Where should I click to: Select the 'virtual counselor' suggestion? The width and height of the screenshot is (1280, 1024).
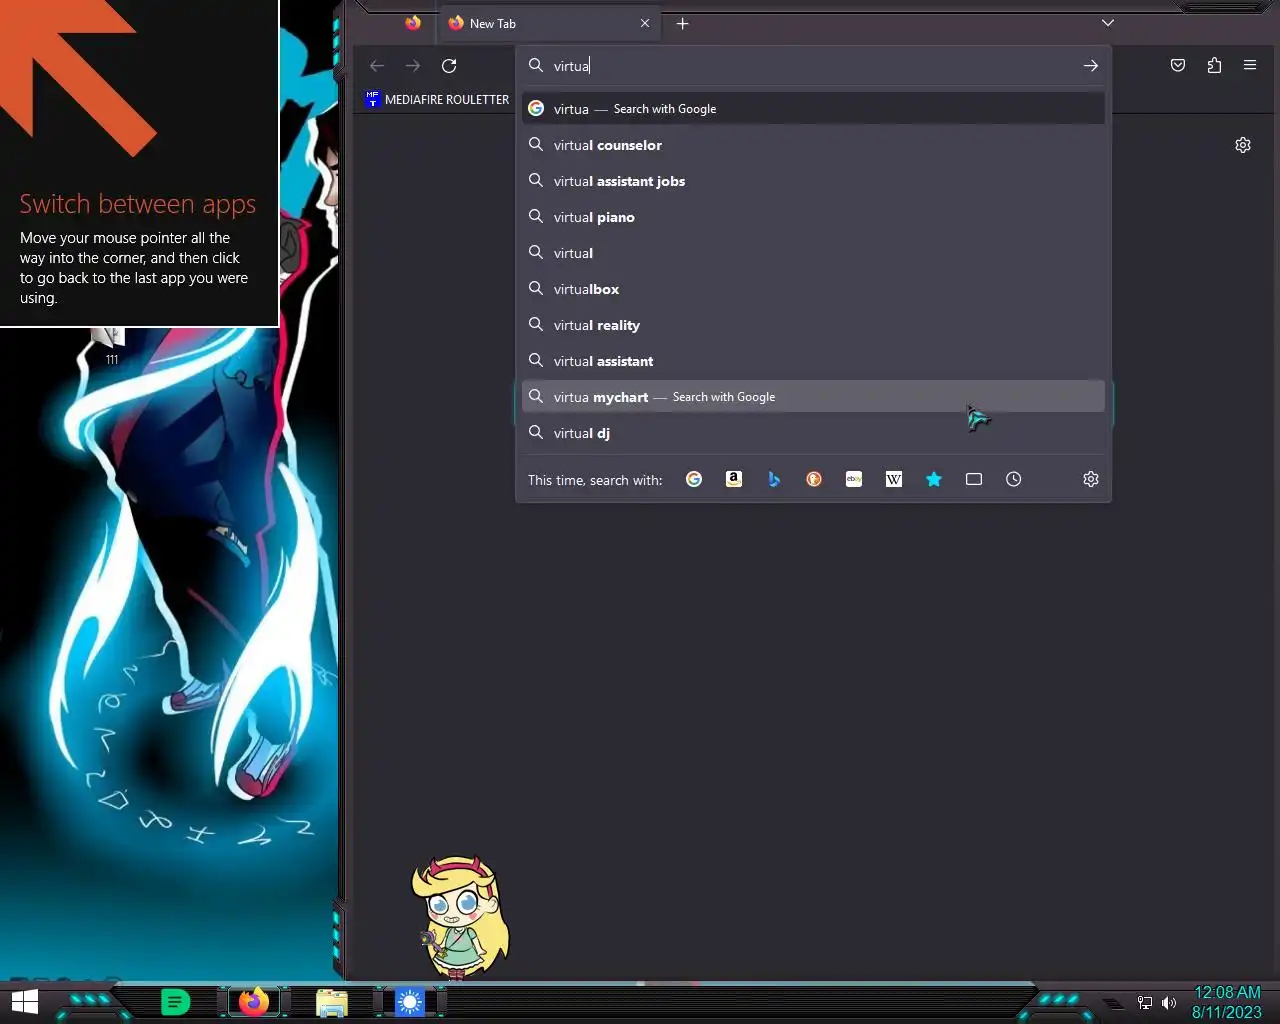pos(813,145)
